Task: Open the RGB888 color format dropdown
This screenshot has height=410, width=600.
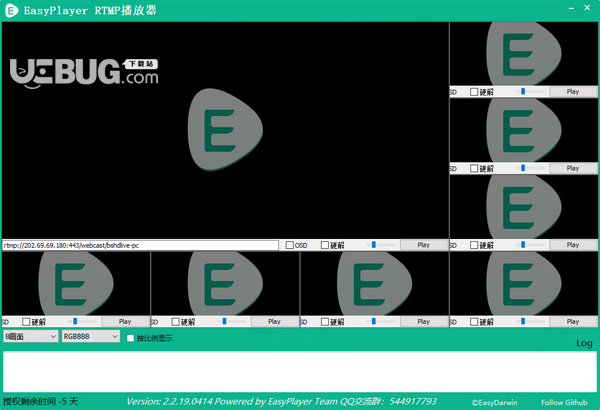Action: click(91, 336)
